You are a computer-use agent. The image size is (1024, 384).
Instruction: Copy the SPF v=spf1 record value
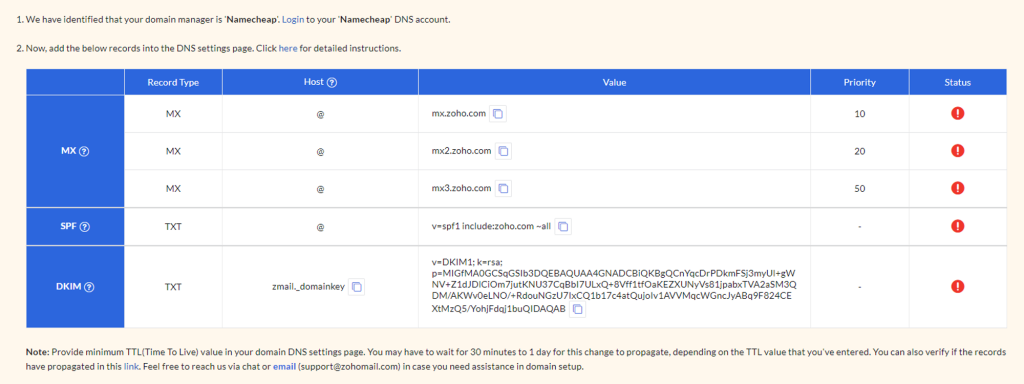click(564, 226)
